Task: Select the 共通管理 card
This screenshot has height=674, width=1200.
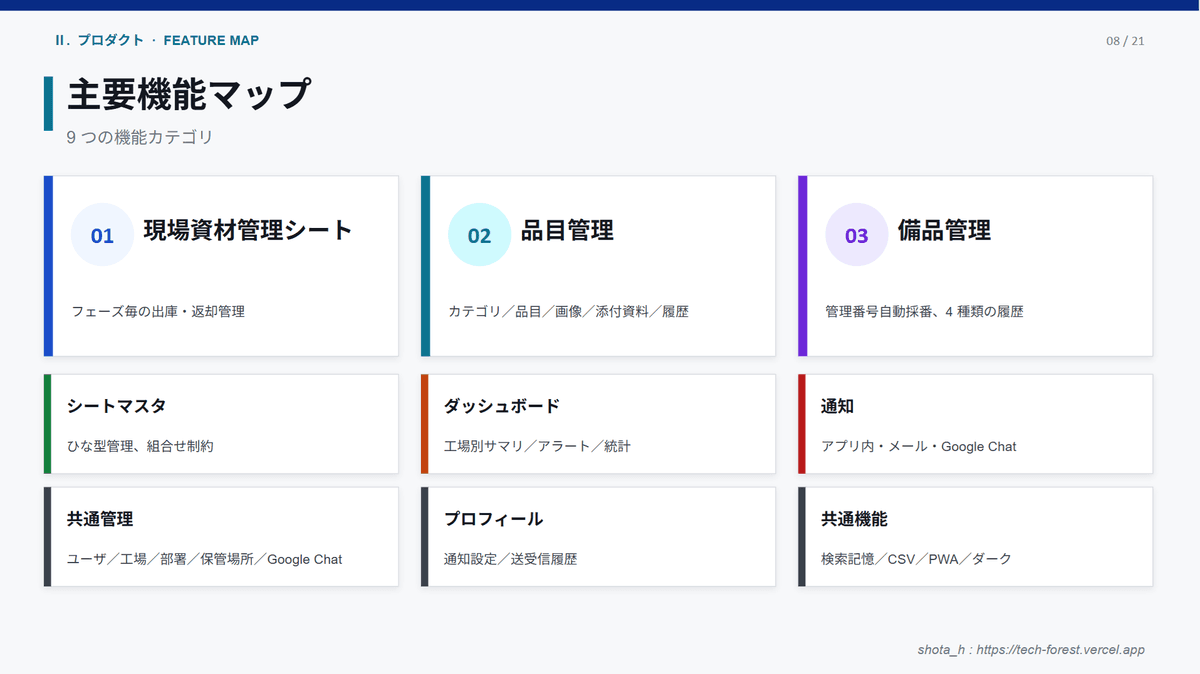Action: click(x=221, y=537)
